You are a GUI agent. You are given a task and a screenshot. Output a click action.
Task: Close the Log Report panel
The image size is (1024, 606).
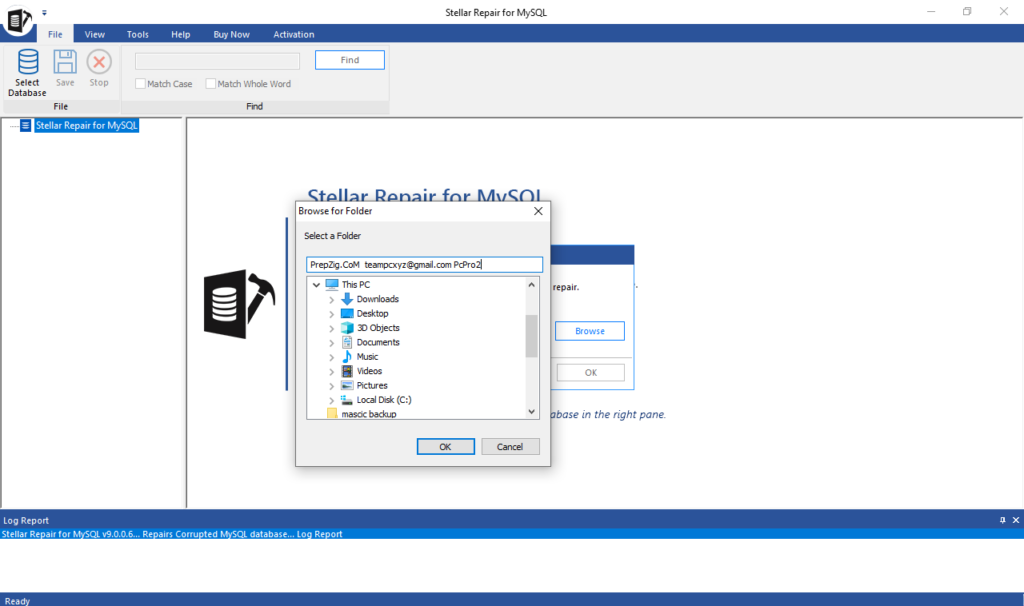[x=1016, y=520]
